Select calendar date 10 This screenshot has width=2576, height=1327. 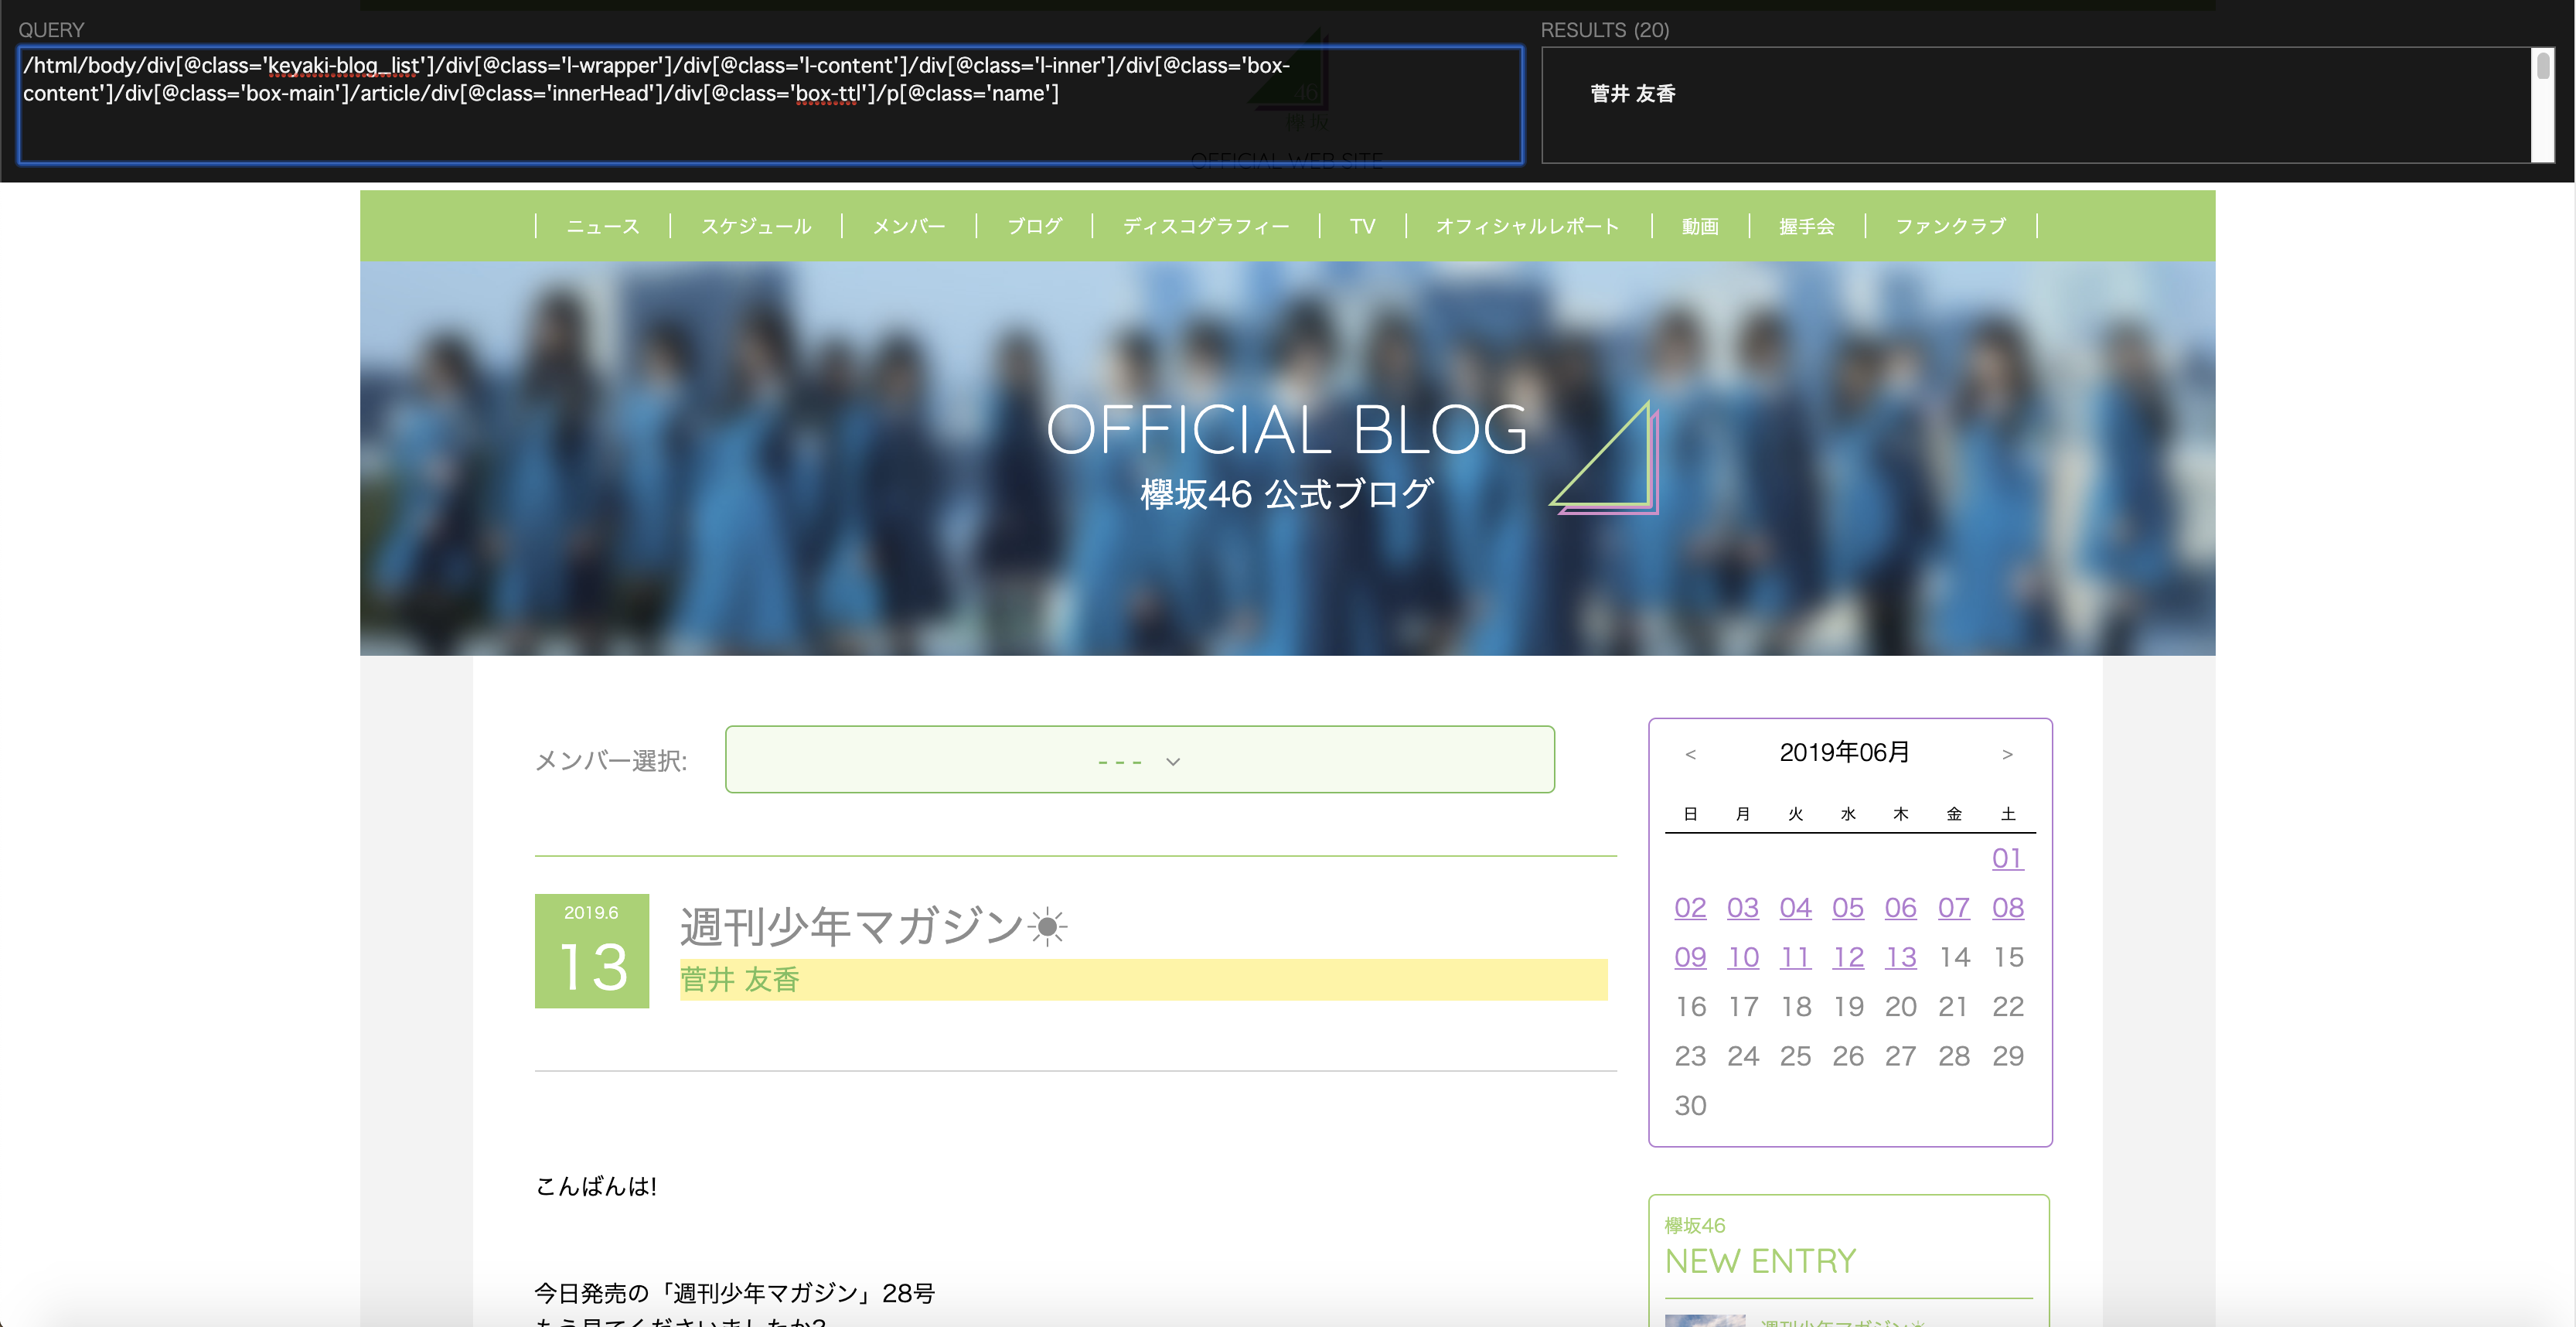click(x=1743, y=957)
